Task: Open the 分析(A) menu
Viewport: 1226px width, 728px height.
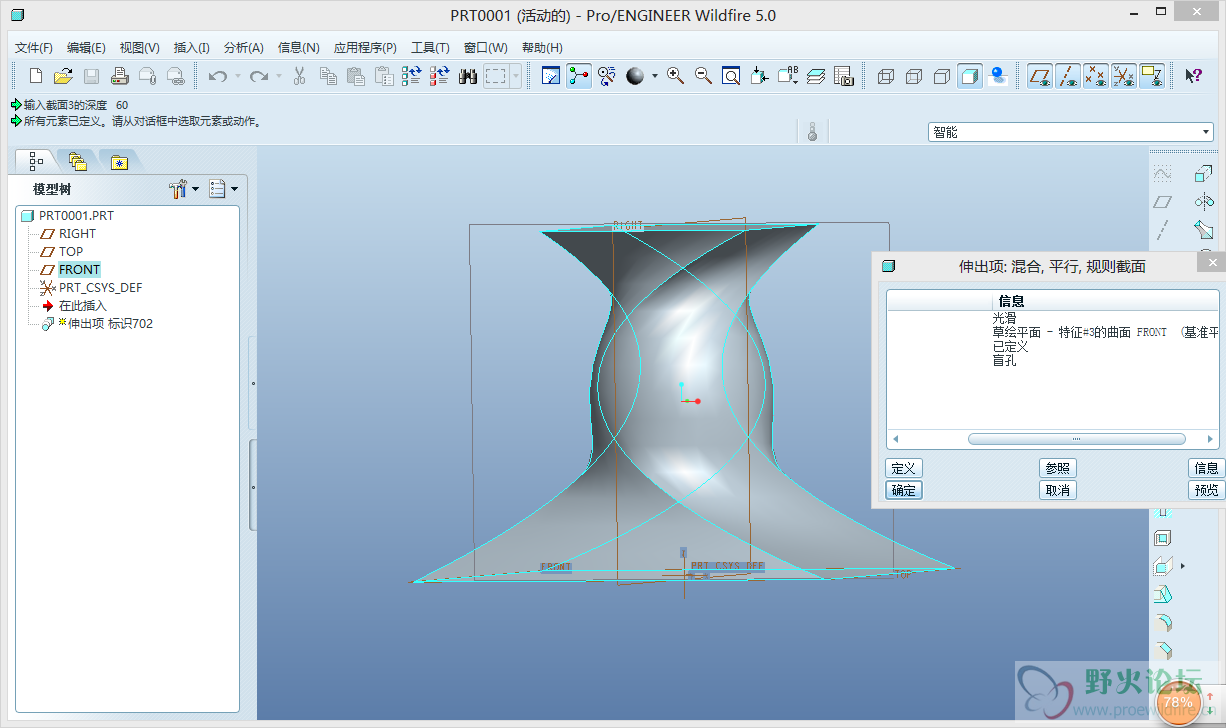Action: coord(244,47)
